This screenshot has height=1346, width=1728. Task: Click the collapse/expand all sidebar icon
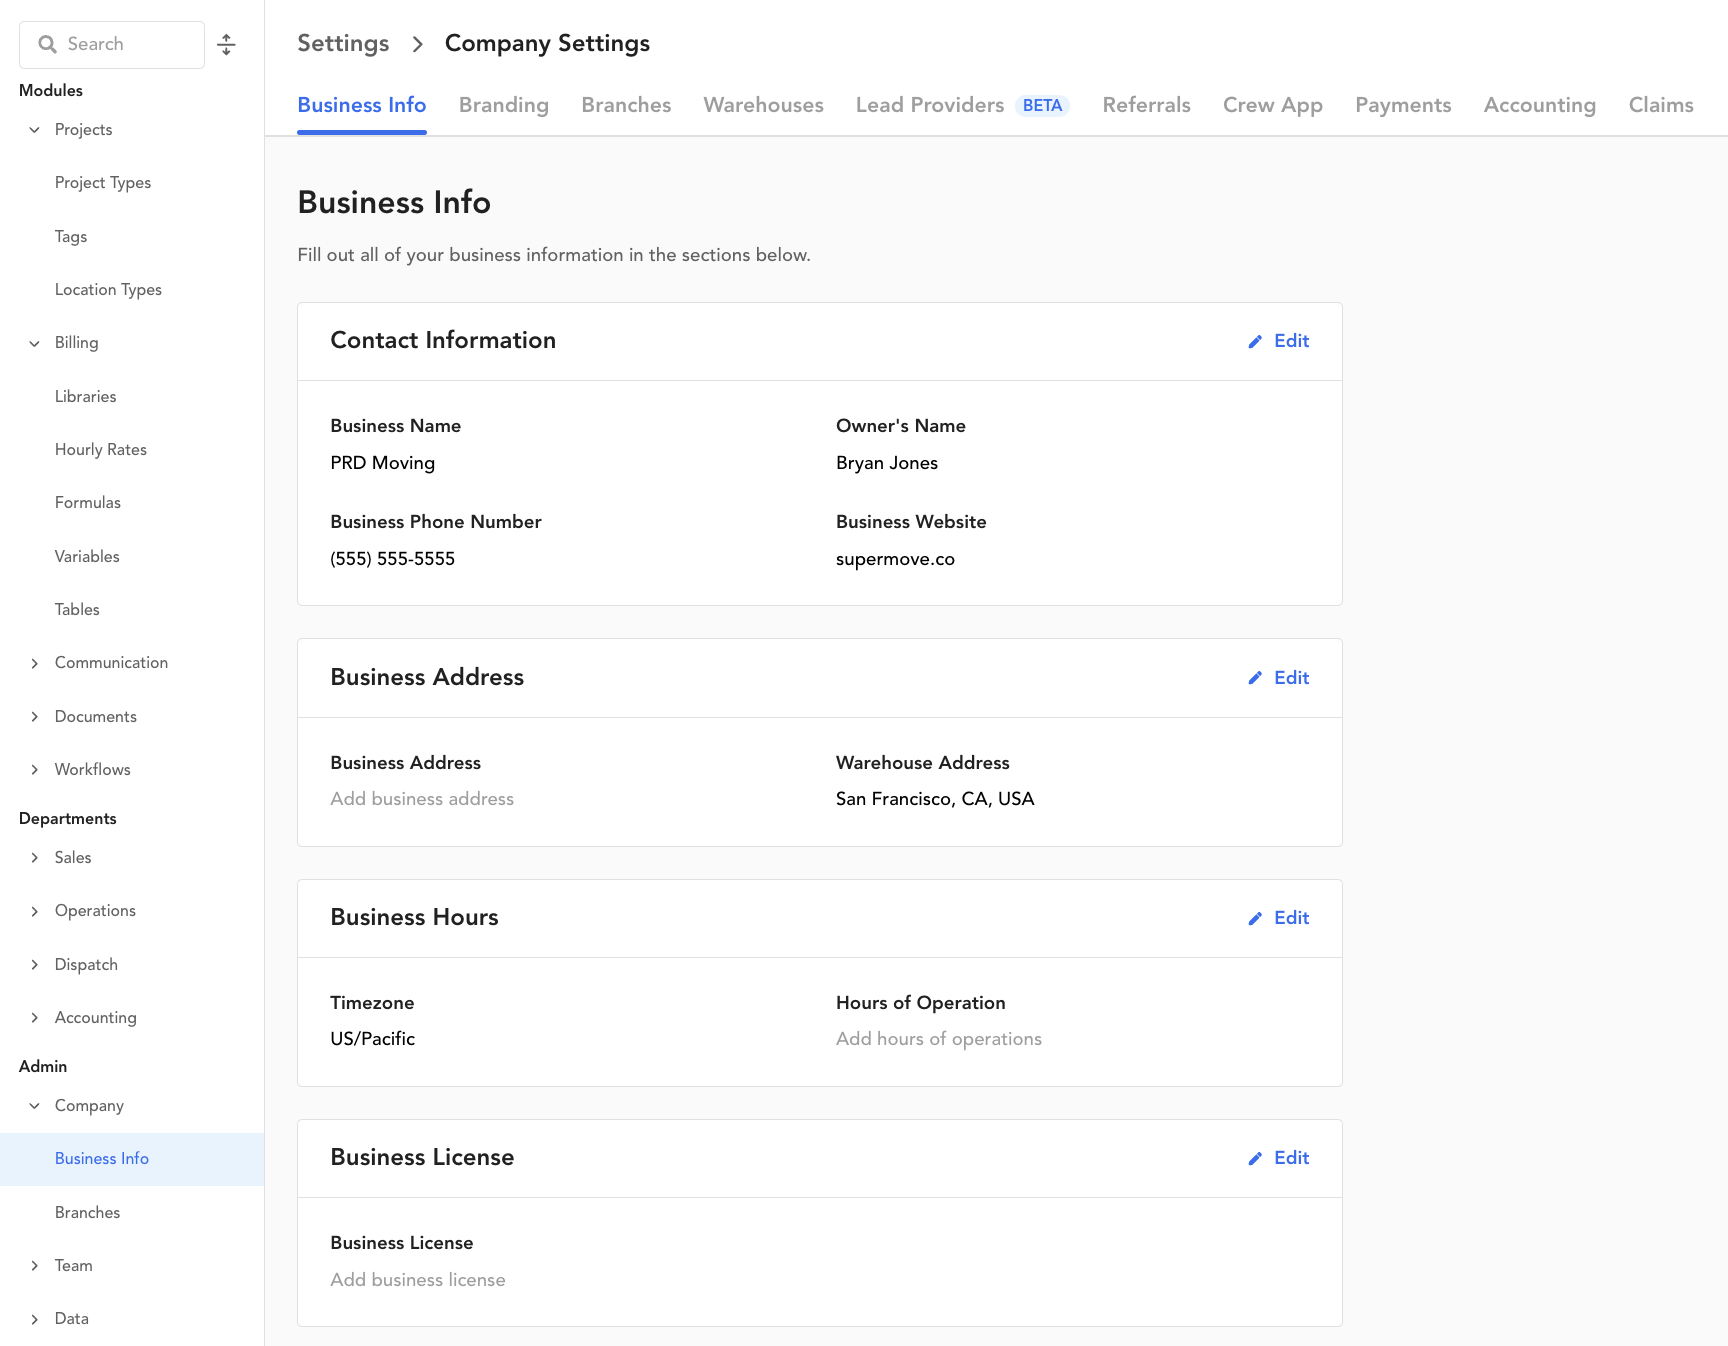point(226,45)
